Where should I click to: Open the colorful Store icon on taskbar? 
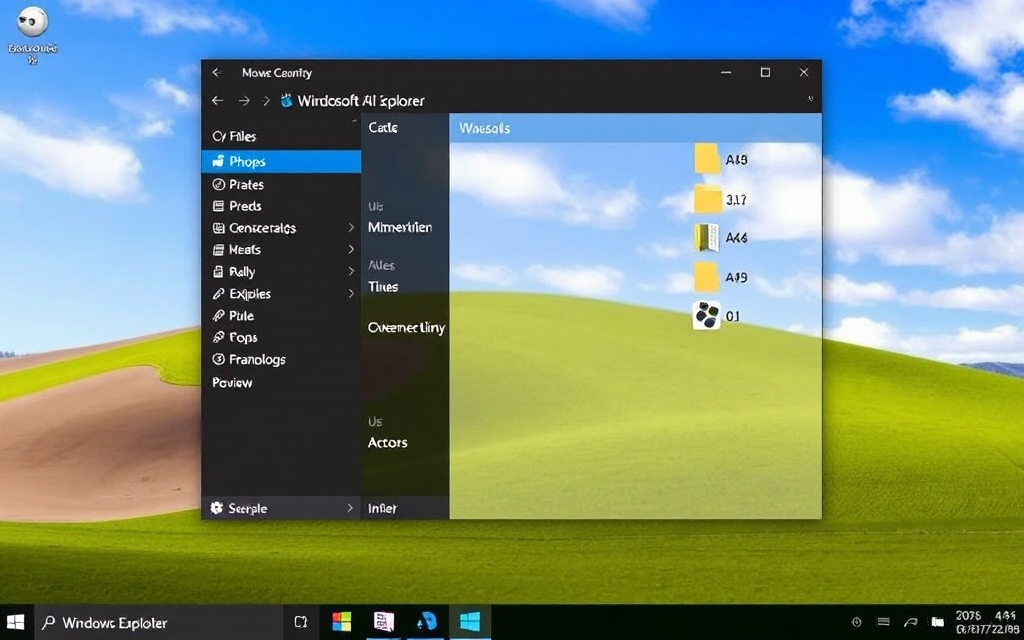342,622
